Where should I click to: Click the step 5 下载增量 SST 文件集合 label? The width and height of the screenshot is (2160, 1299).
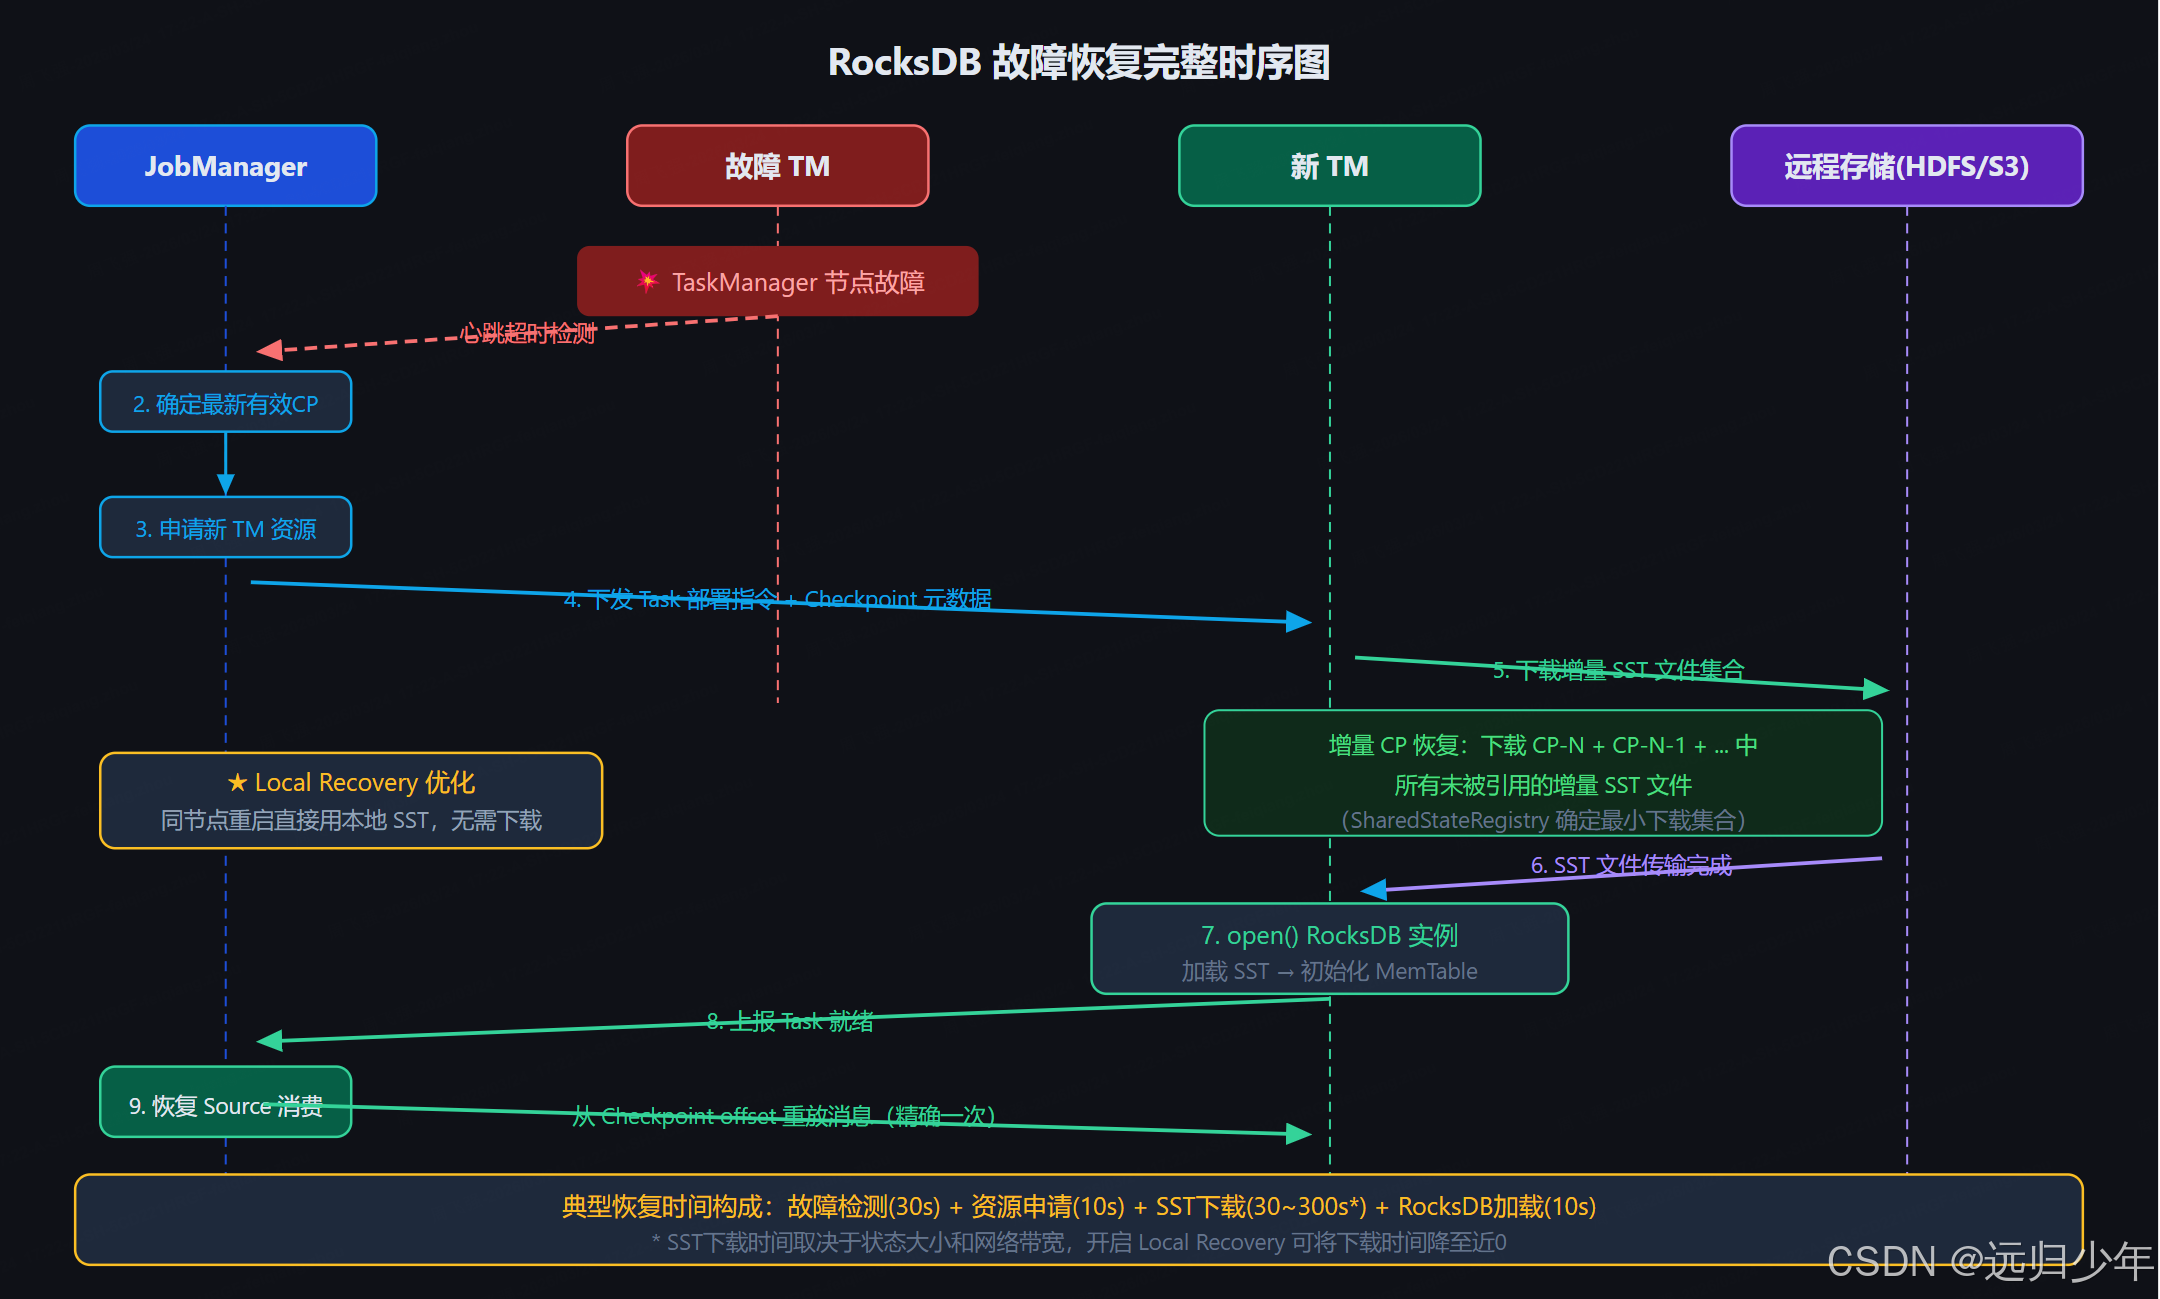pyautogui.click(x=1618, y=670)
